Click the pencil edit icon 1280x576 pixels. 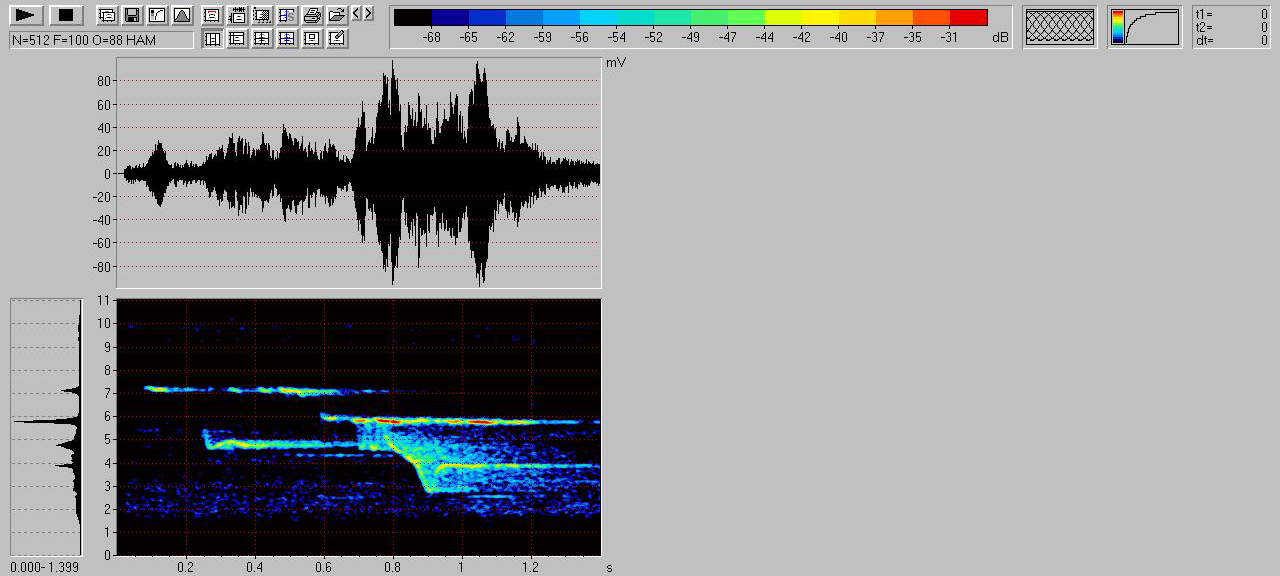pos(337,39)
